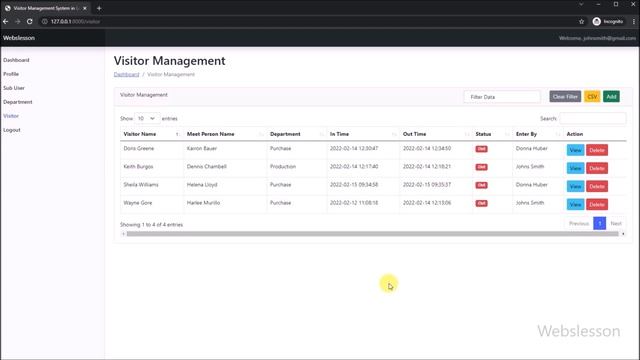Sort by Department column

click(297, 134)
